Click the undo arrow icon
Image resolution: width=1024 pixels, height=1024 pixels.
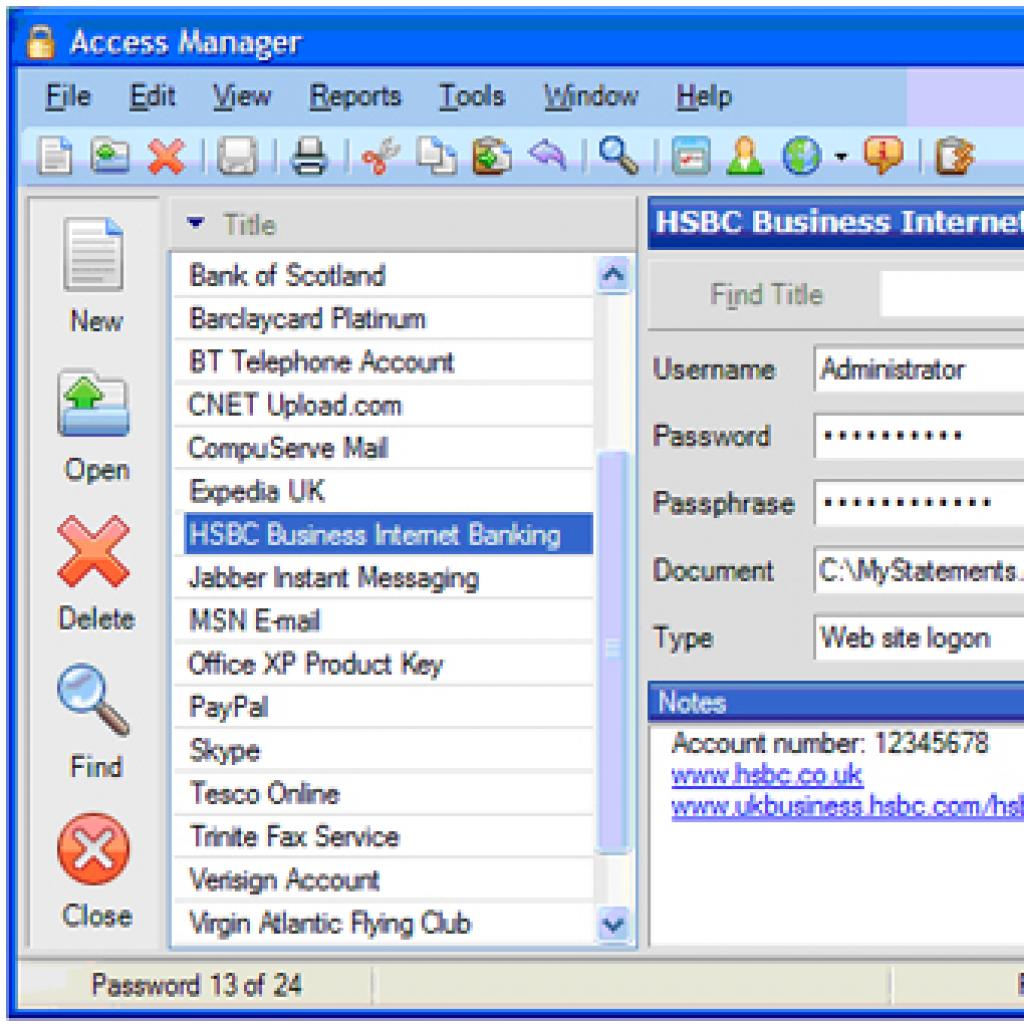pos(548,156)
